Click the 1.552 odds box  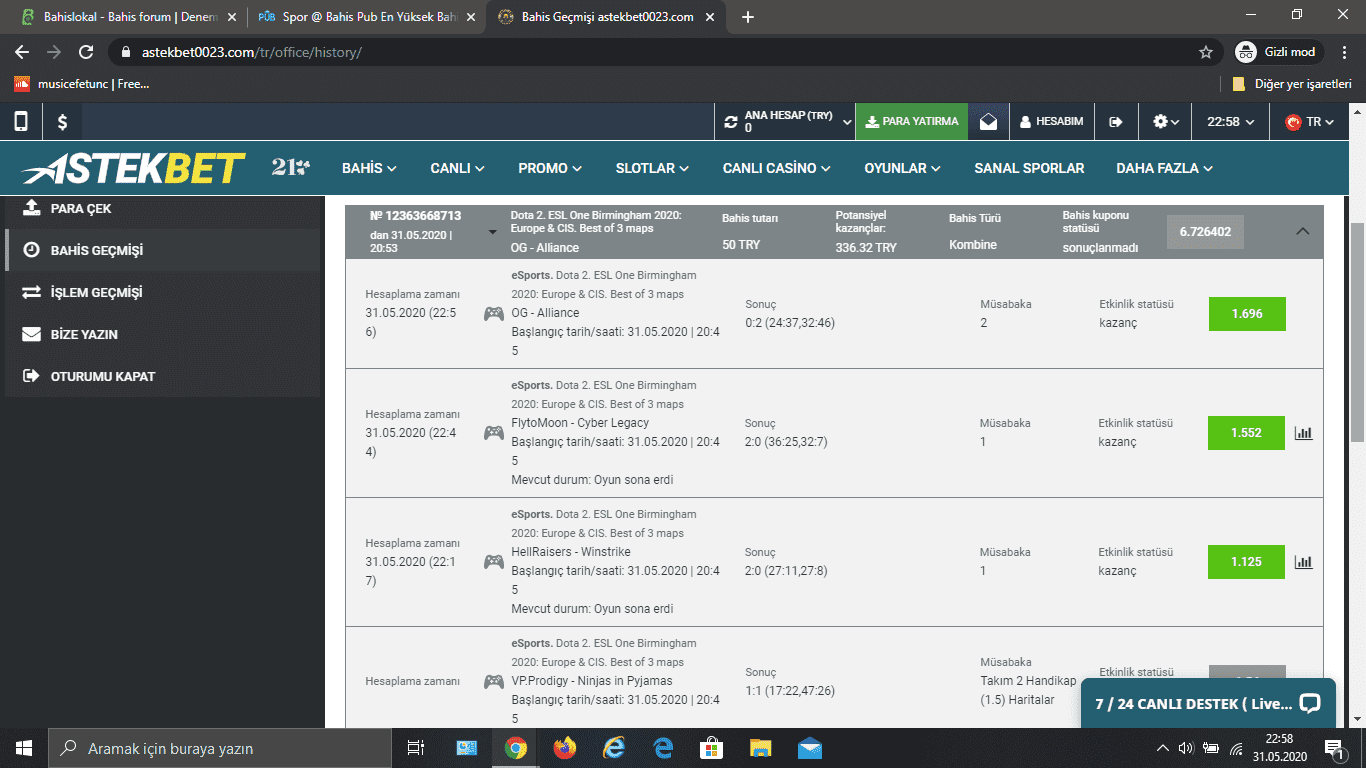click(x=1247, y=433)
